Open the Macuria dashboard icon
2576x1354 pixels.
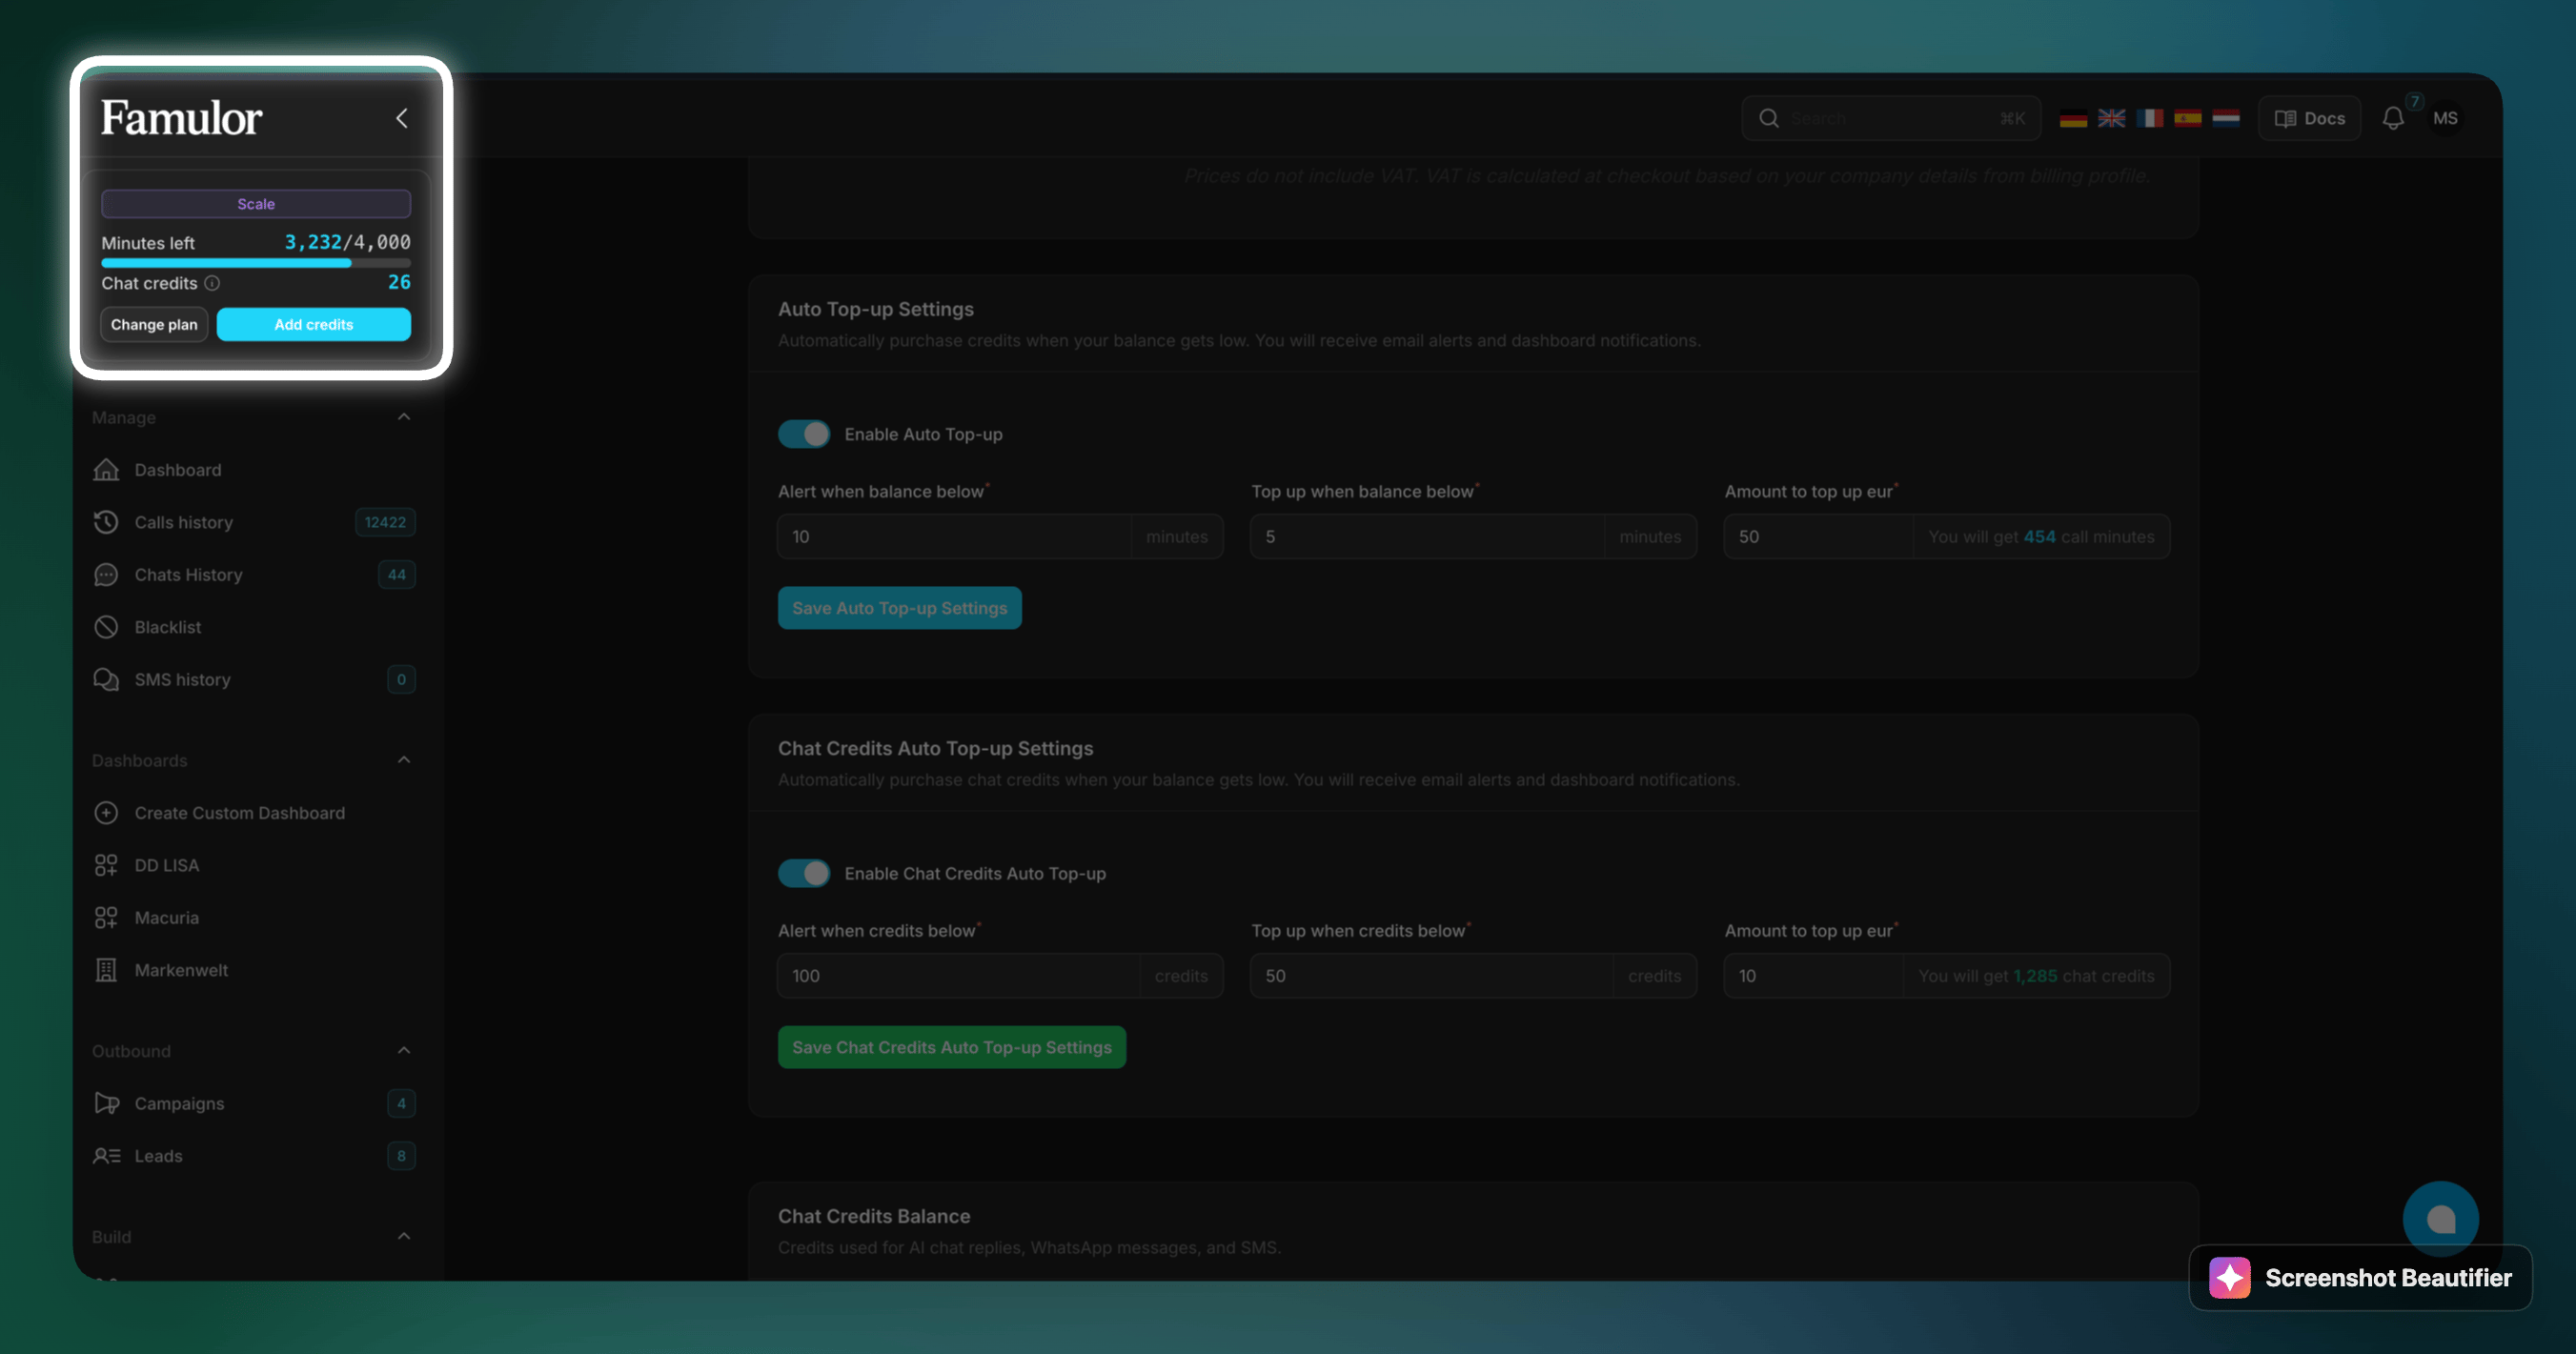(106, 918)
